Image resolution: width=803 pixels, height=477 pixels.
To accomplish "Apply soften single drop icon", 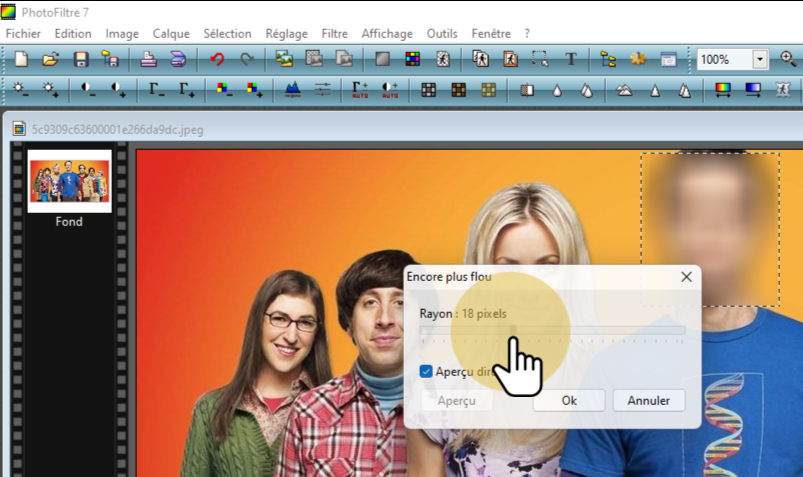I will [x=557, y=91].
